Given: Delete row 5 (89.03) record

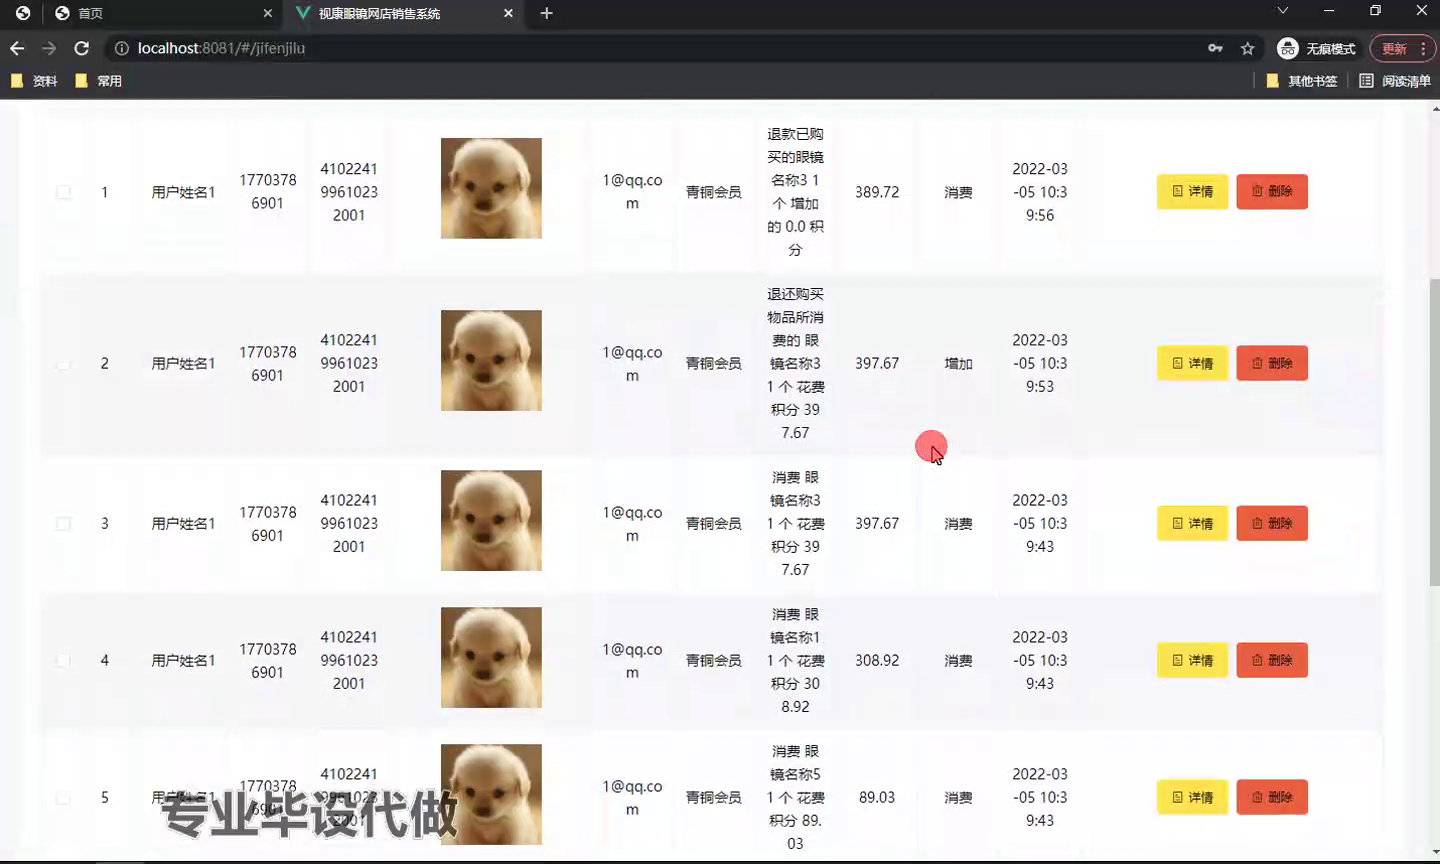Looking at the screenshot, I should pos(1272,798).
